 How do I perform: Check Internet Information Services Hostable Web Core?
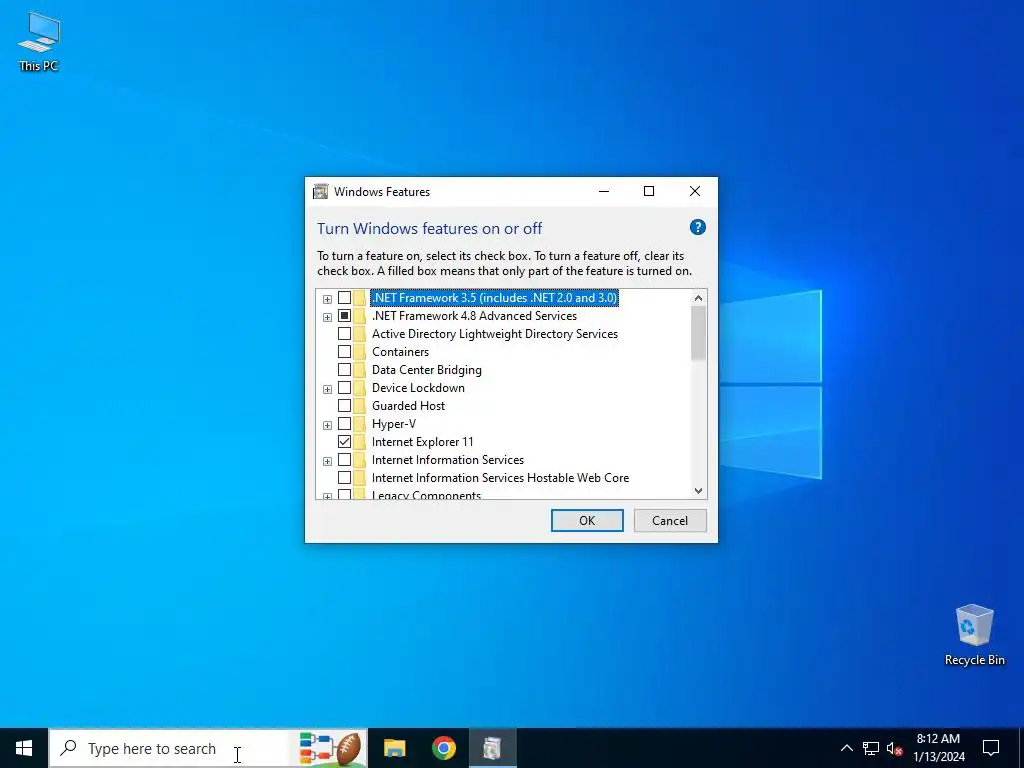(344, 478)
